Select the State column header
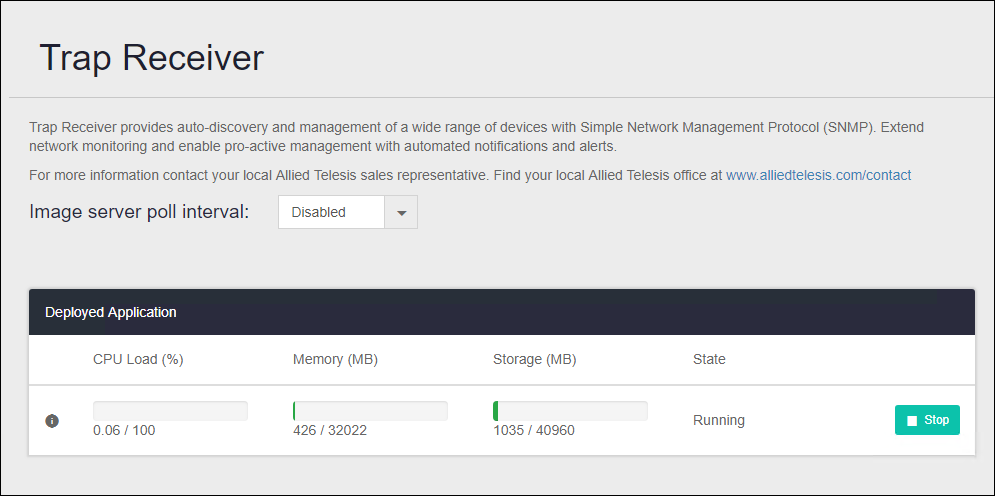This screenshot has height=496, width=995. (709, 359)
